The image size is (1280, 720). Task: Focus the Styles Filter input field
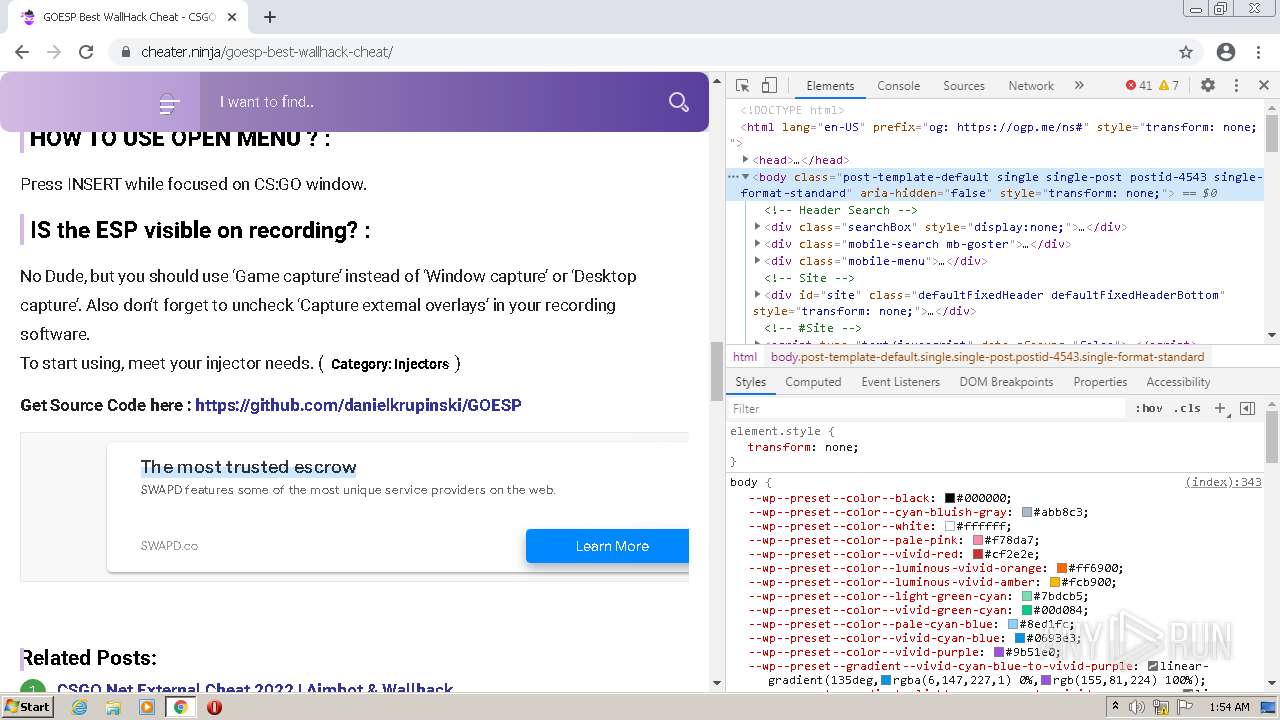[927, 409]
